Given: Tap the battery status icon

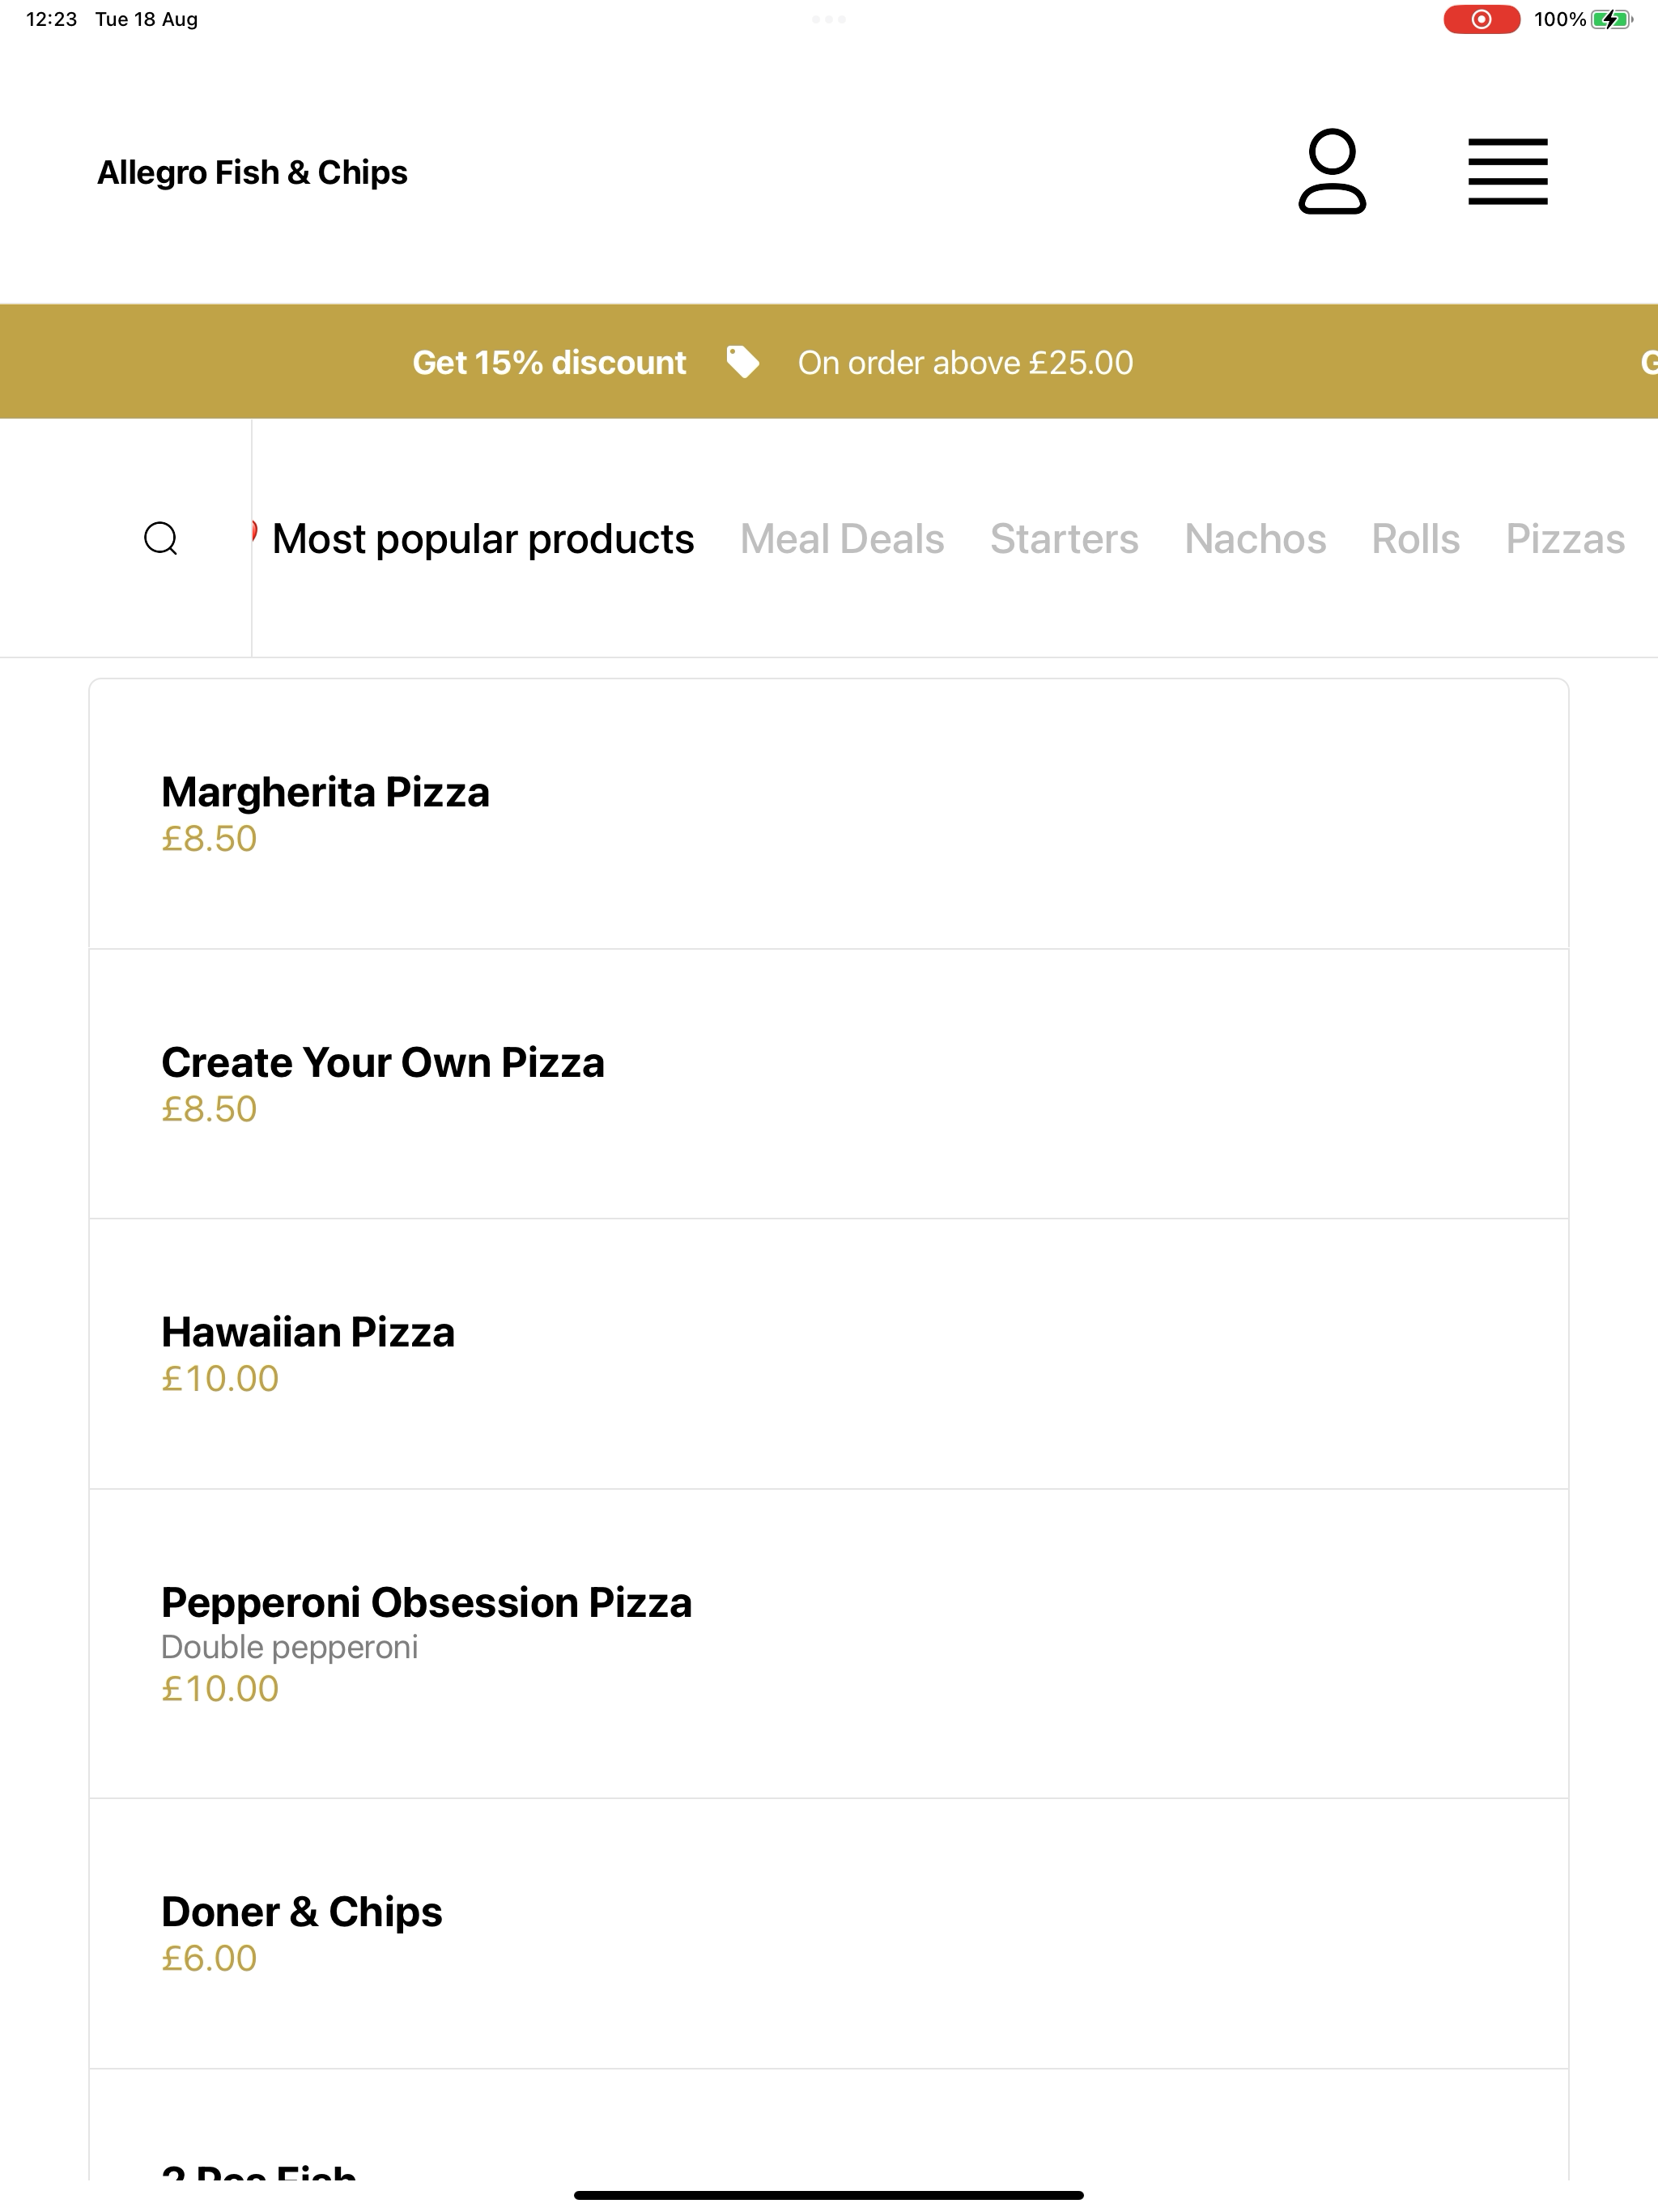Looking at the screenshot, I should click(x=1611, y=19).
